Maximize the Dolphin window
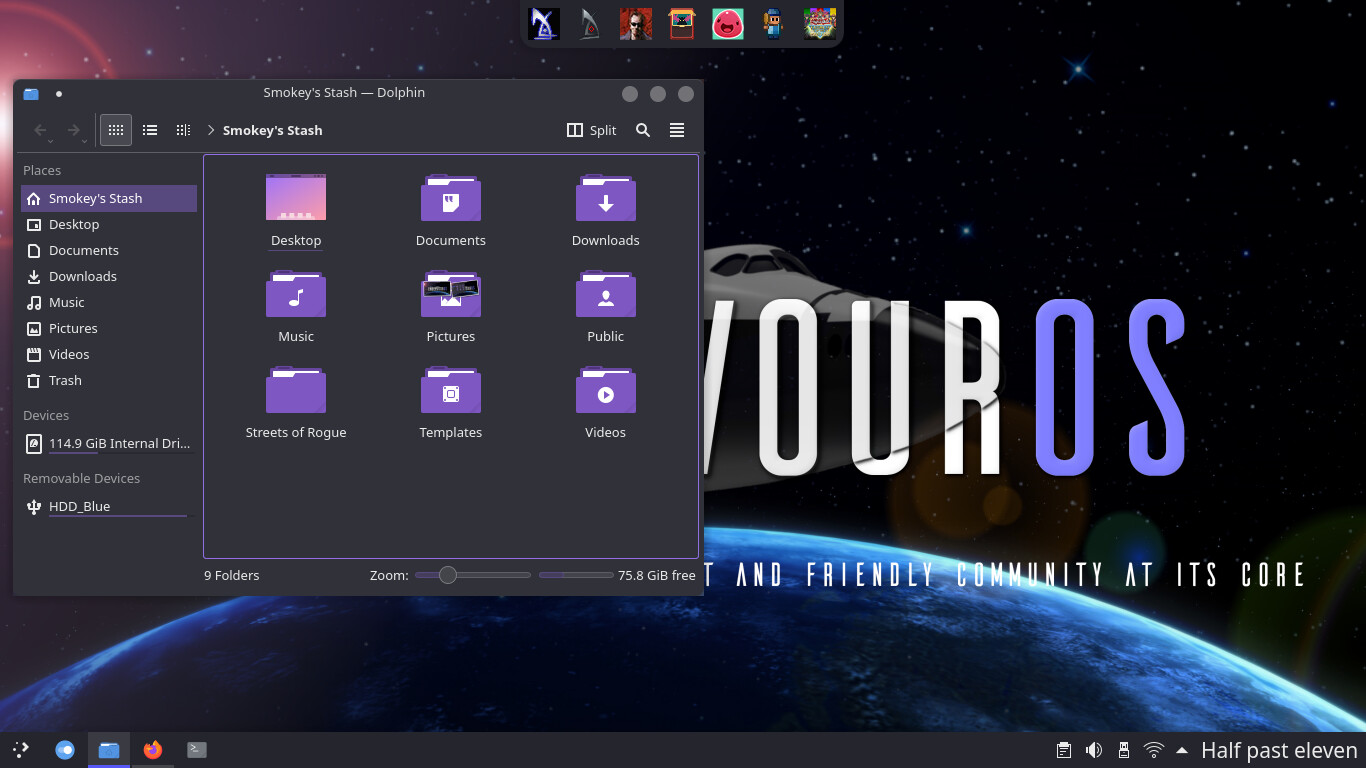1366x768 pixels. click(x=658, y=93)
